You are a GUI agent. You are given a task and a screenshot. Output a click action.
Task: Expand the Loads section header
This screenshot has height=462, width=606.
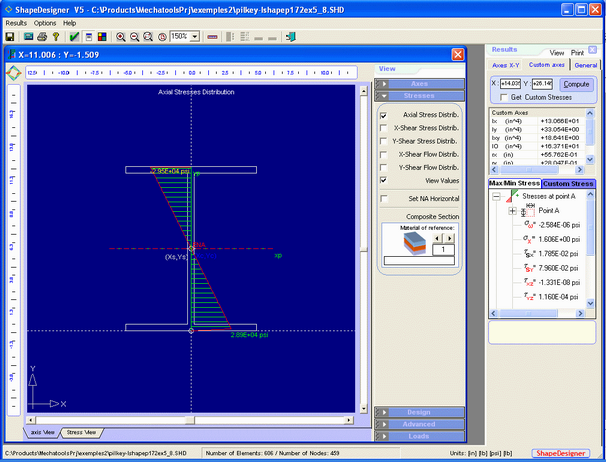coord(419,436)
